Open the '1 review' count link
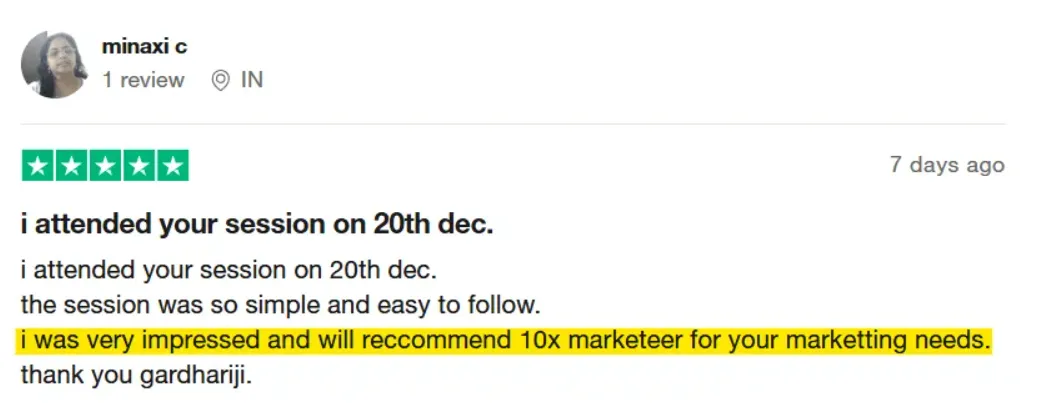 [x=143, y=80]
